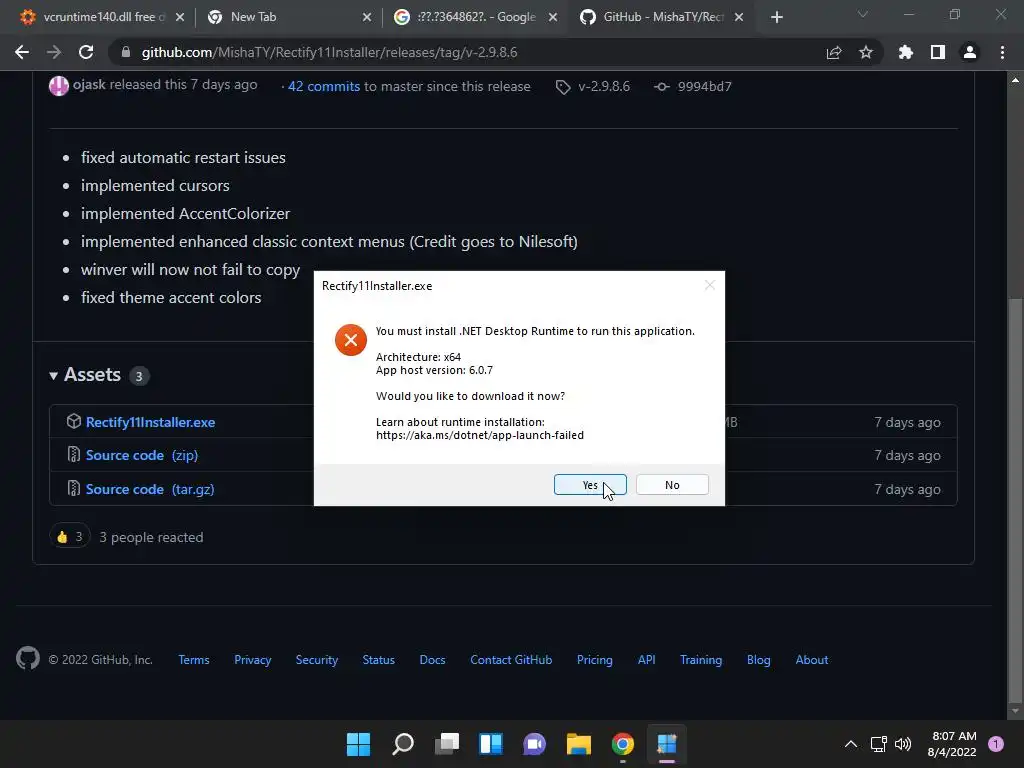1024x768 pixels.
Task: Open Blog footer link
Action: 758,660
